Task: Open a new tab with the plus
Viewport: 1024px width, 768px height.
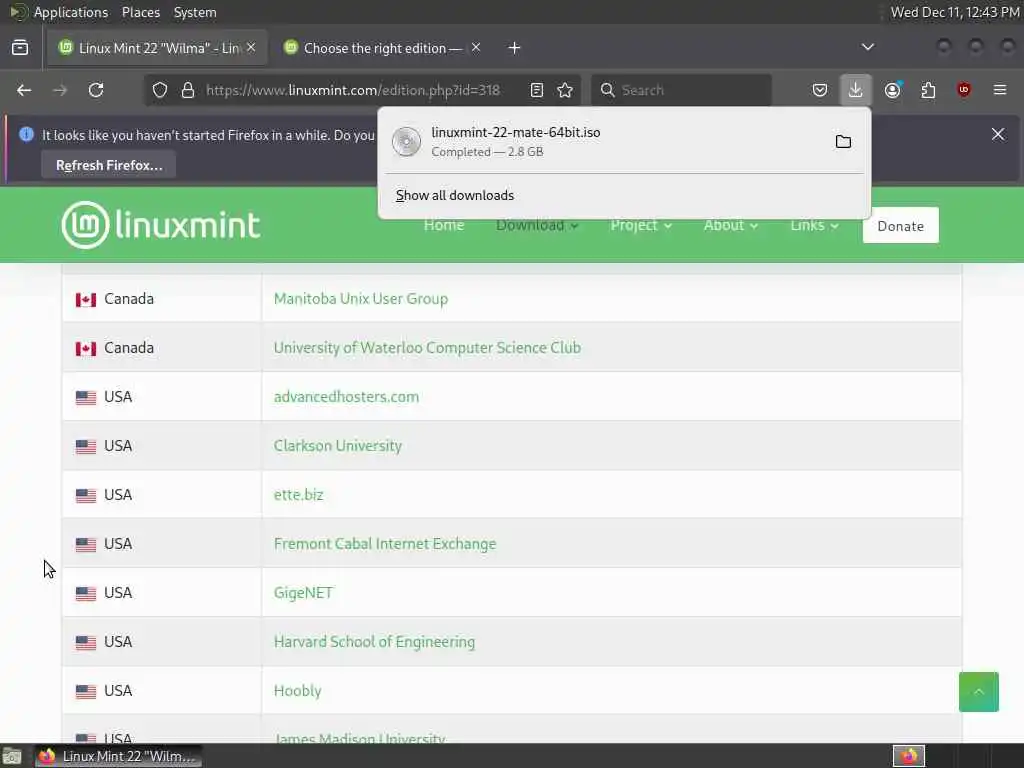Action: (x=515, y=48)
